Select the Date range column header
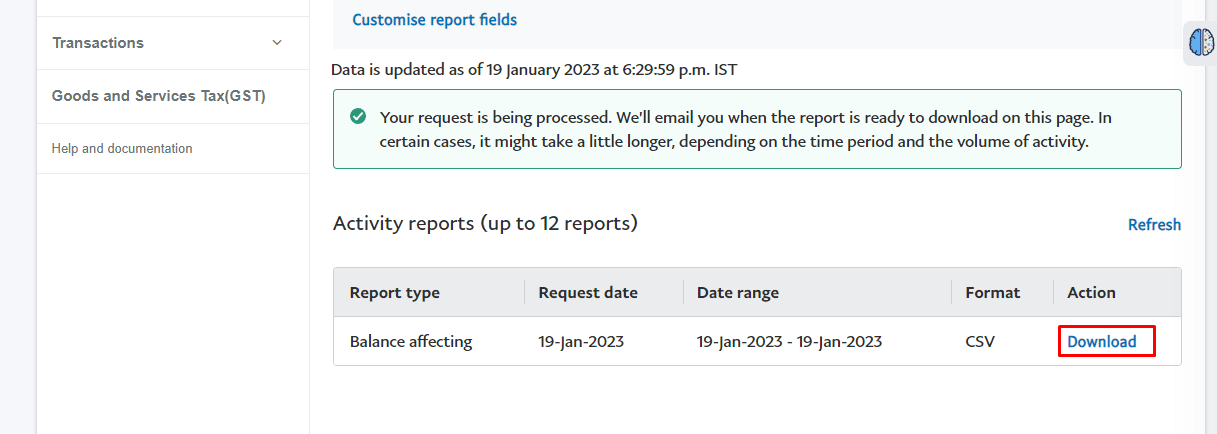The image size is (1217, 434). click(x=738, y=292)
